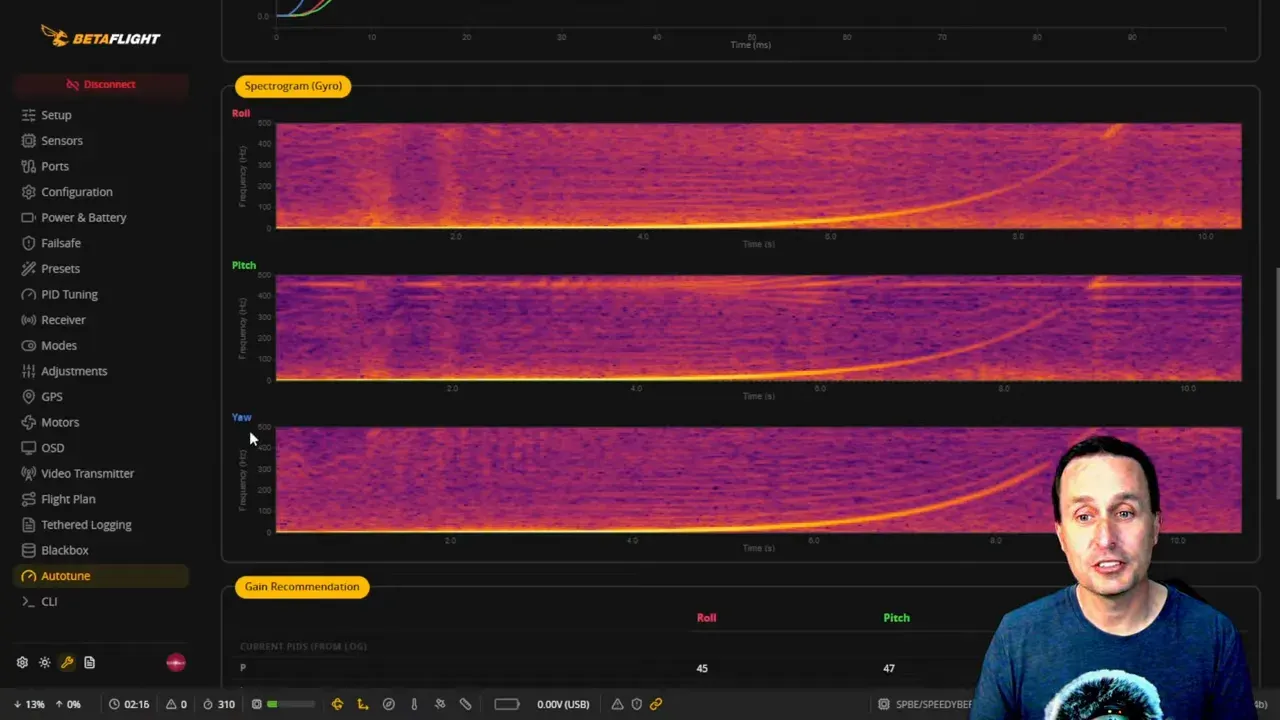This screenshot has width=1280, height=720.
Task: Click the Roll P value 45
Action: tap(702, 668)
